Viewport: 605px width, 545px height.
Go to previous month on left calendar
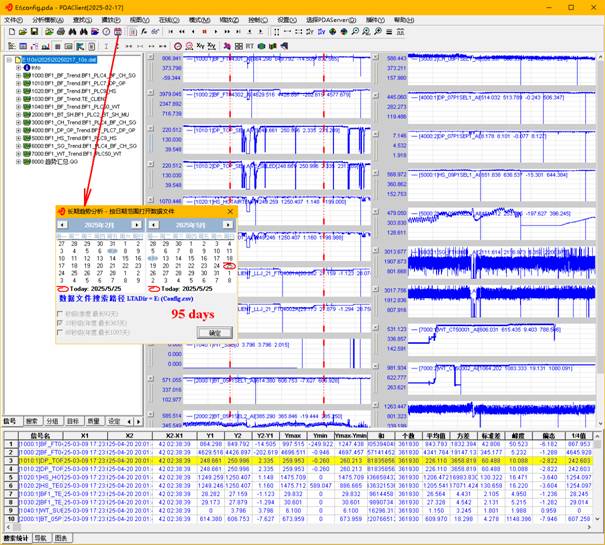point(61,225)
